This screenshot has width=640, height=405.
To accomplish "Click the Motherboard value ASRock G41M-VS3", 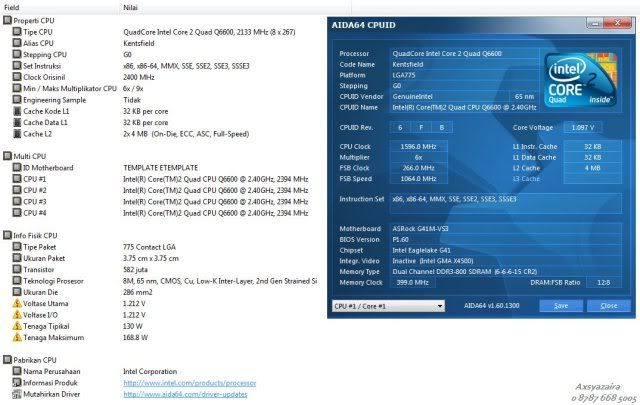I will 506,229.
